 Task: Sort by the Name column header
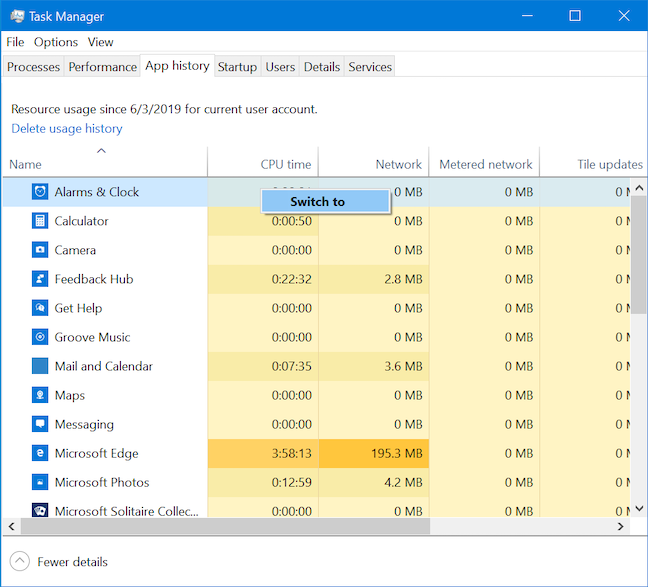(105, 164)
